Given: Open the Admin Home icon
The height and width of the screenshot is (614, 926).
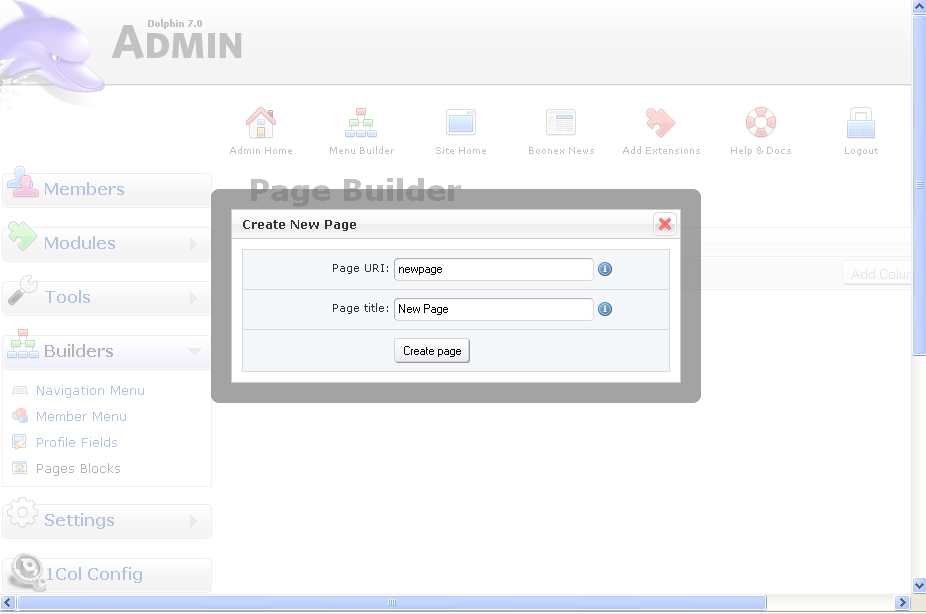Looking at the screenshot, I should 260,122.
